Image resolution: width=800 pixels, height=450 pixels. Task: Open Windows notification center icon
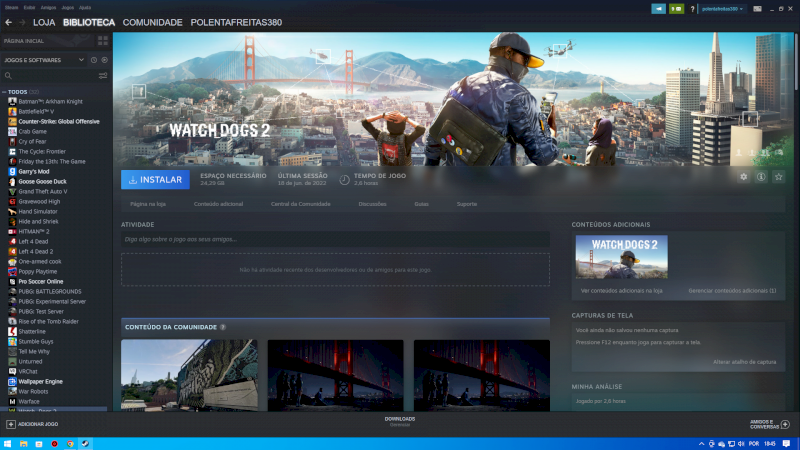786,443
